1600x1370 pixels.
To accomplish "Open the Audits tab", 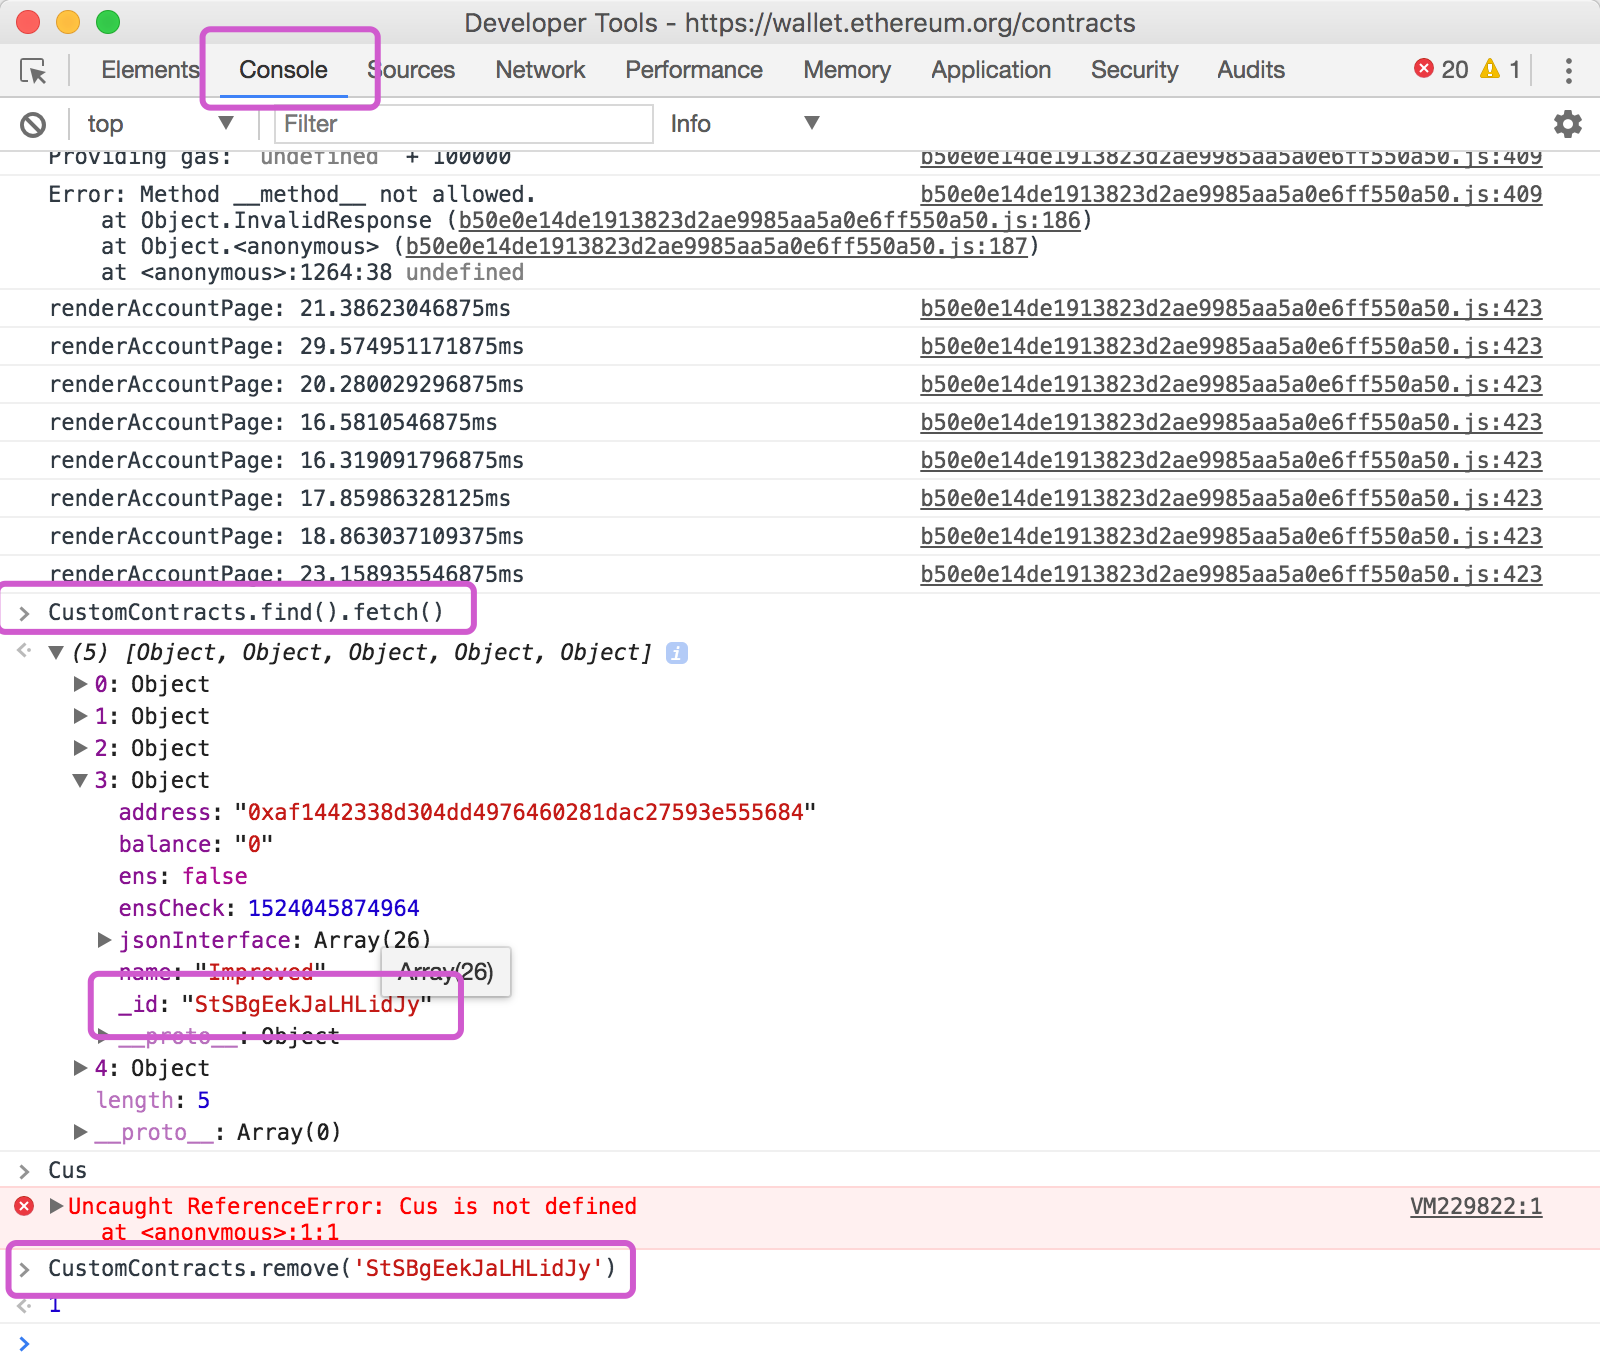I will pyautogui.click(x=1251, y=70).
